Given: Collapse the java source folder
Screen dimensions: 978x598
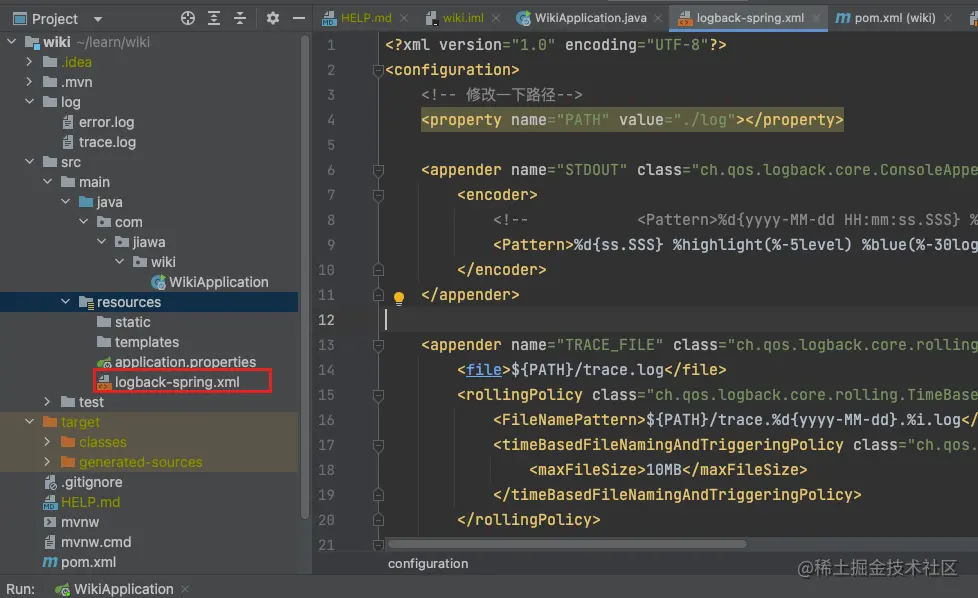Looking at the screenshot, I should tap(65, 201).
